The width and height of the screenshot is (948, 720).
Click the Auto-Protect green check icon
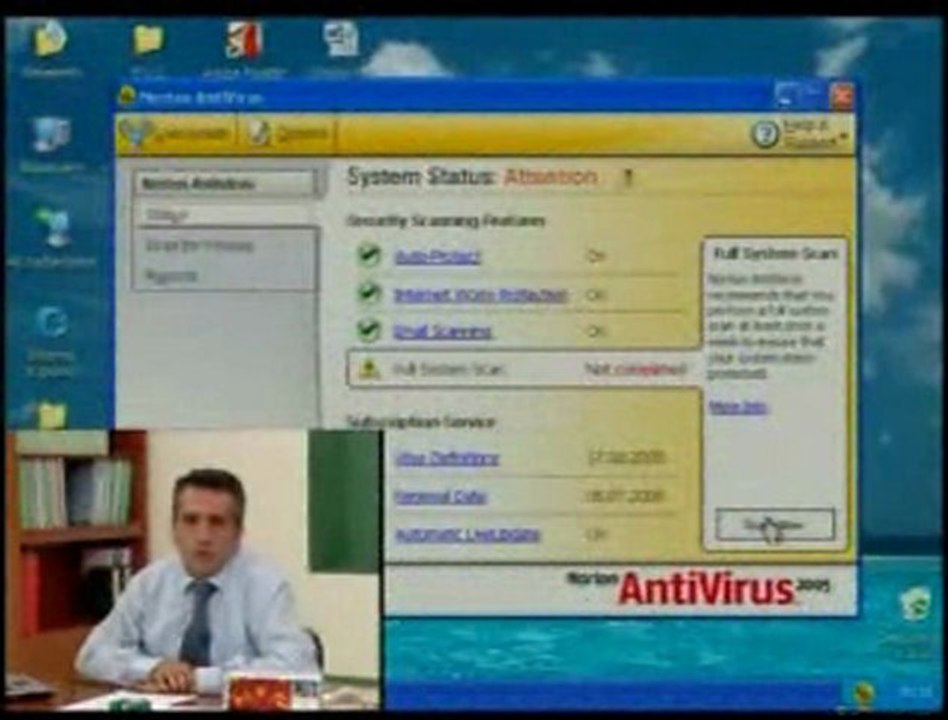pyautogui.click(x=368, y=255)
